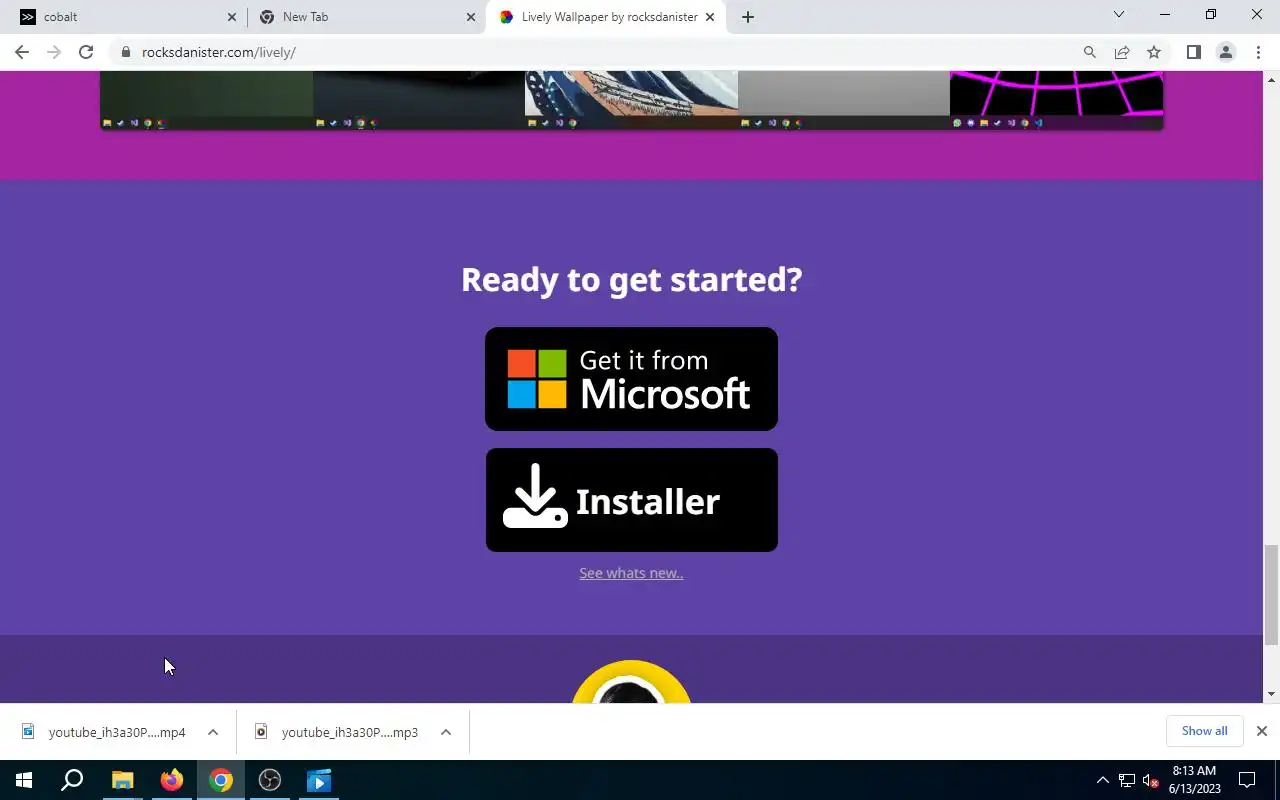Get Lively from Microsoft Store
Image resolution: width=1280 pixels, height=800 pixels.
coord(631,379)
